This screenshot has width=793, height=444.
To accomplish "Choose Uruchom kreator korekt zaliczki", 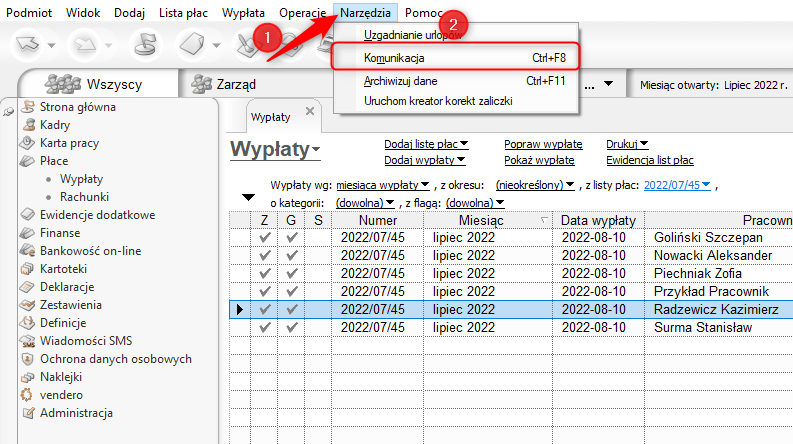I will pyautogui.click(x=455, y=101).
